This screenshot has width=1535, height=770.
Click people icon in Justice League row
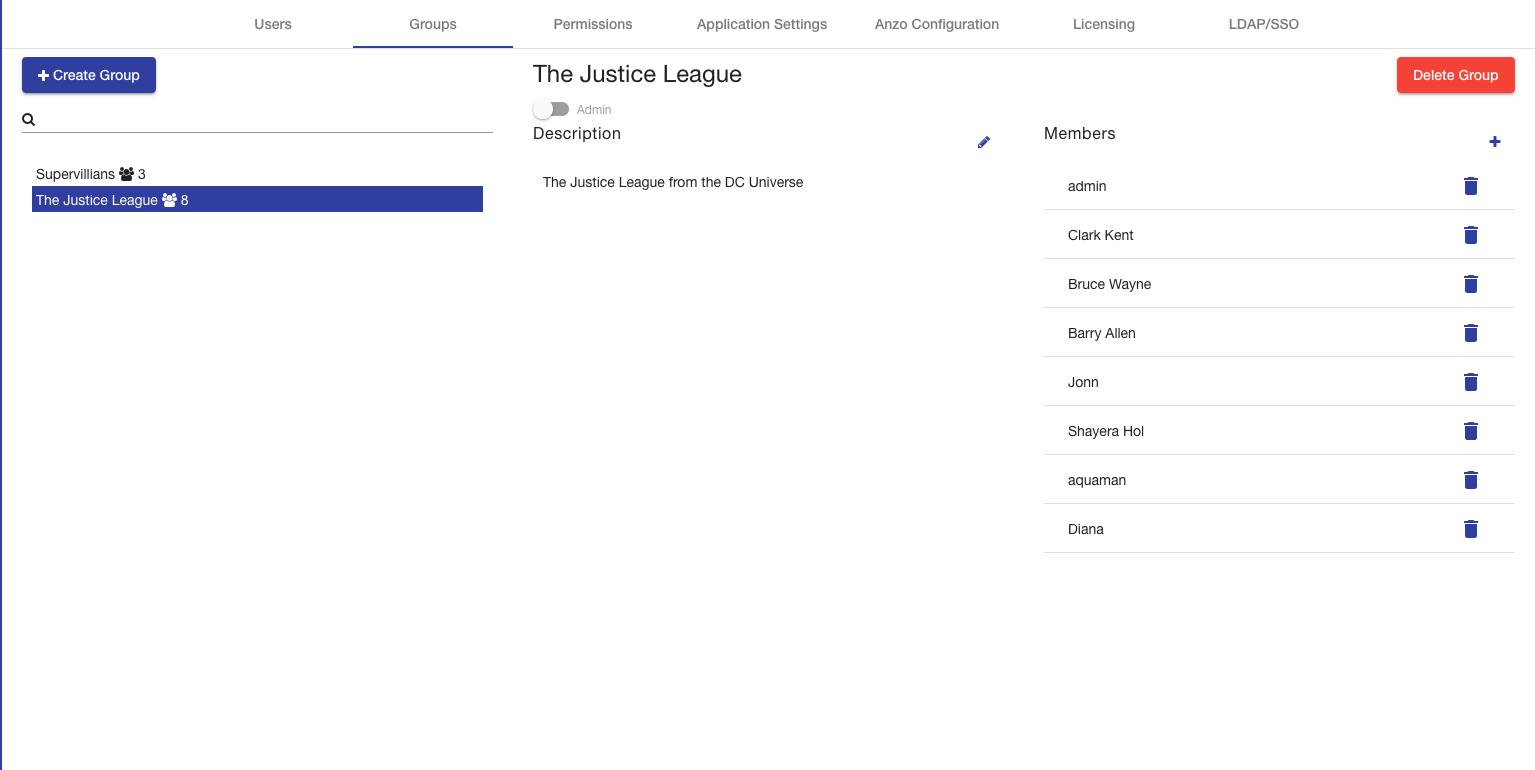tap(169, 200)
